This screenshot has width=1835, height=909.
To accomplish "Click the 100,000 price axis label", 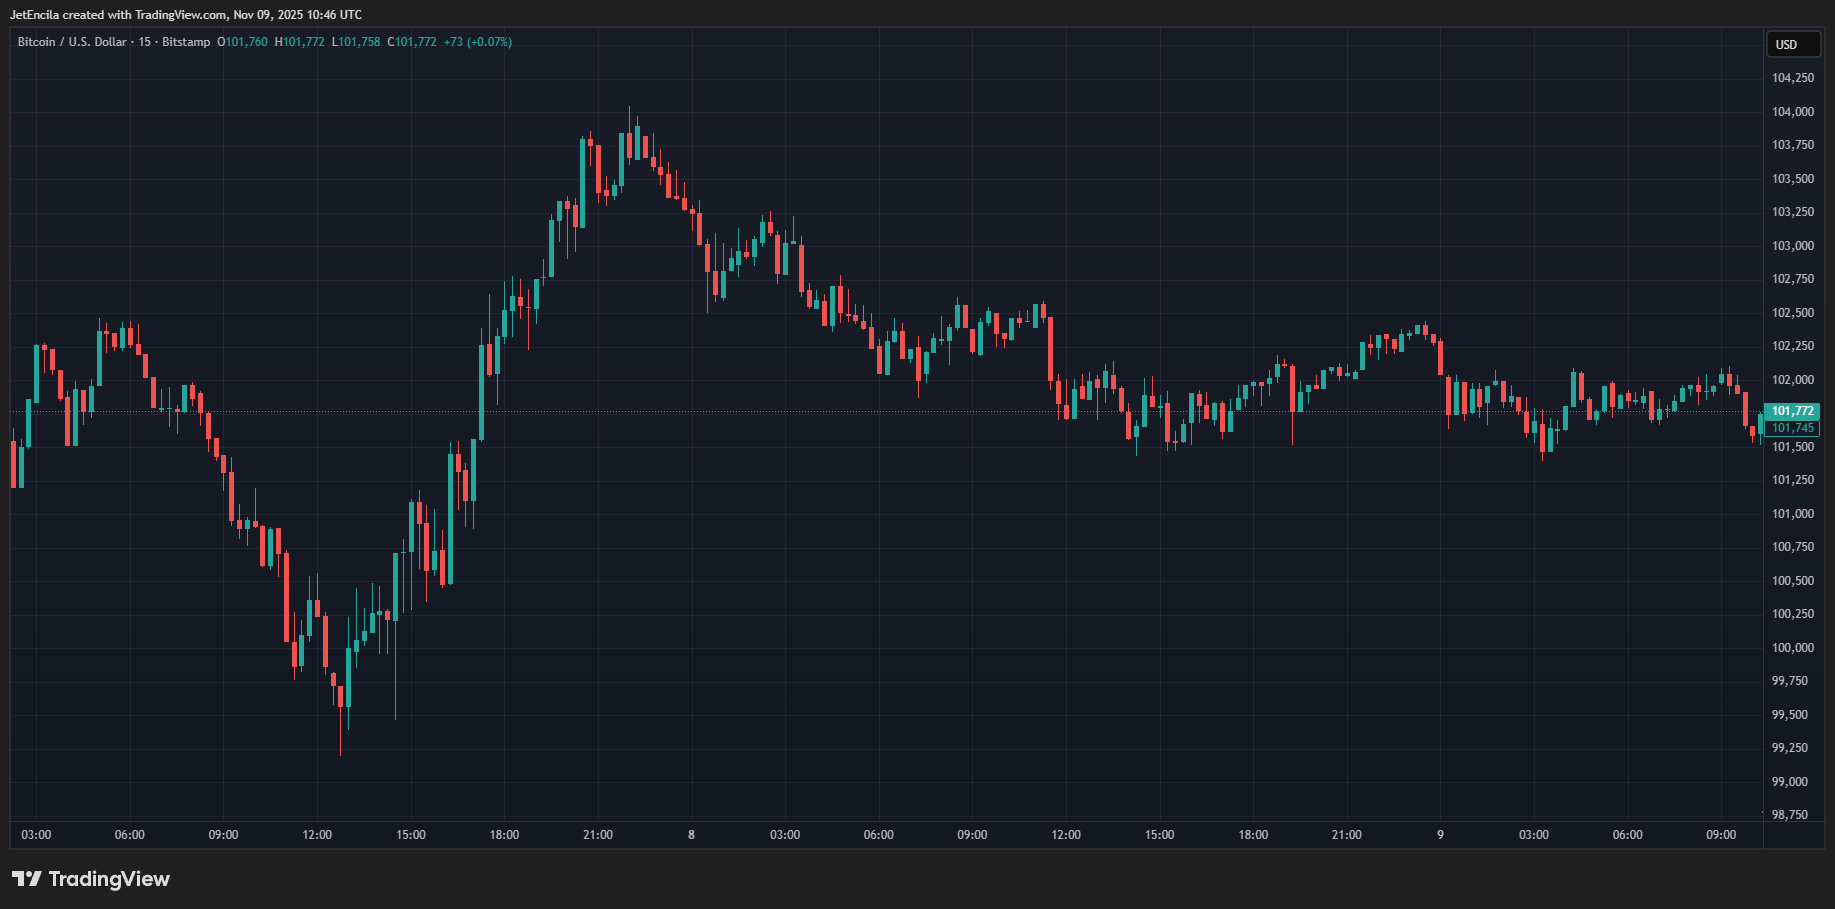I will pos(1792,648).
